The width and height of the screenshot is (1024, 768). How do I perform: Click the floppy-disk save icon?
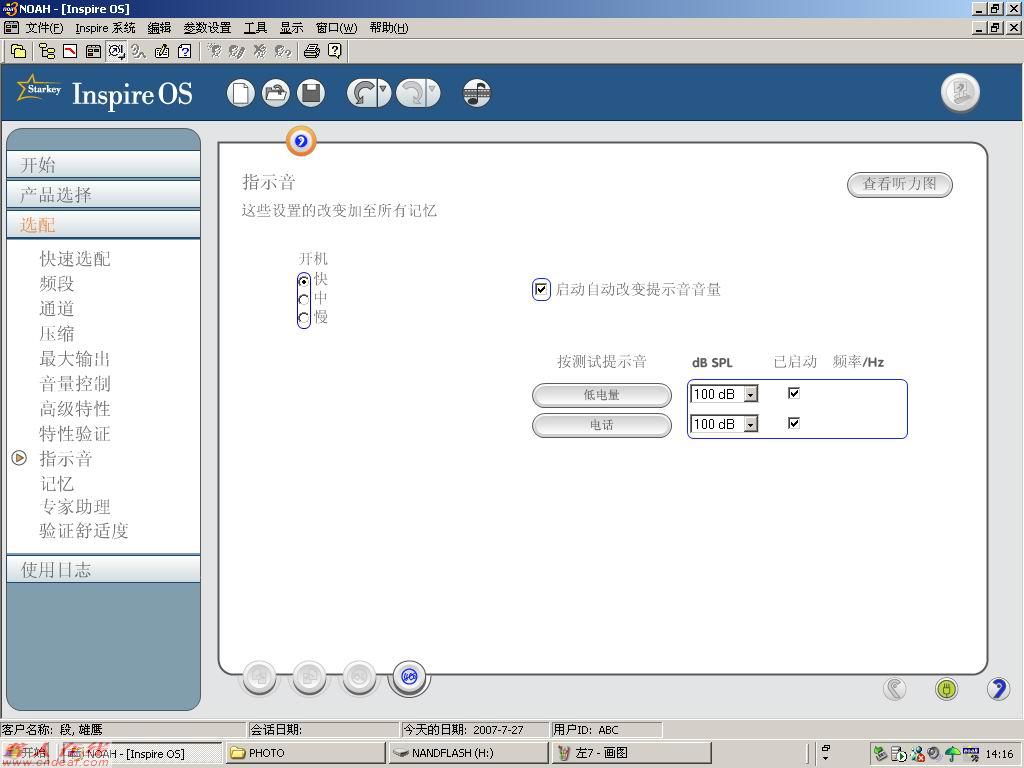click(x=311, y=93)
